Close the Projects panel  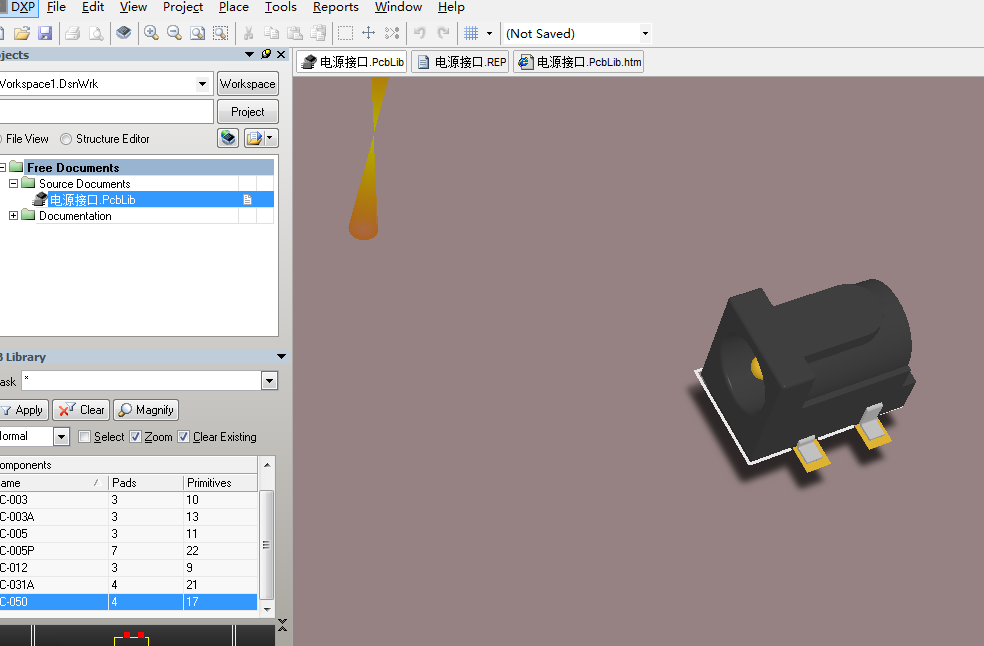[x=281, y=55]
